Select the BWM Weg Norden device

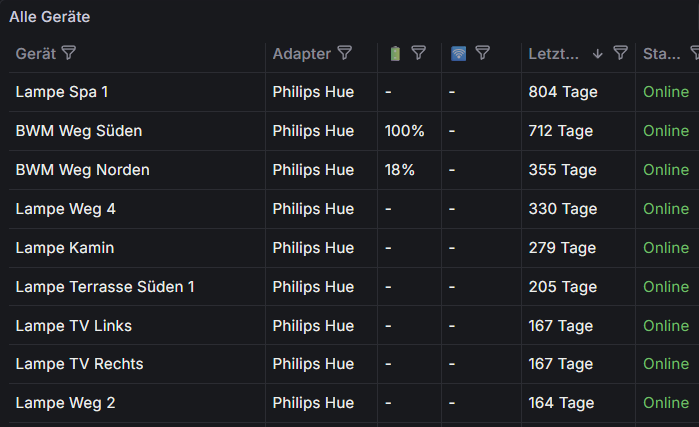coord(82,170)
